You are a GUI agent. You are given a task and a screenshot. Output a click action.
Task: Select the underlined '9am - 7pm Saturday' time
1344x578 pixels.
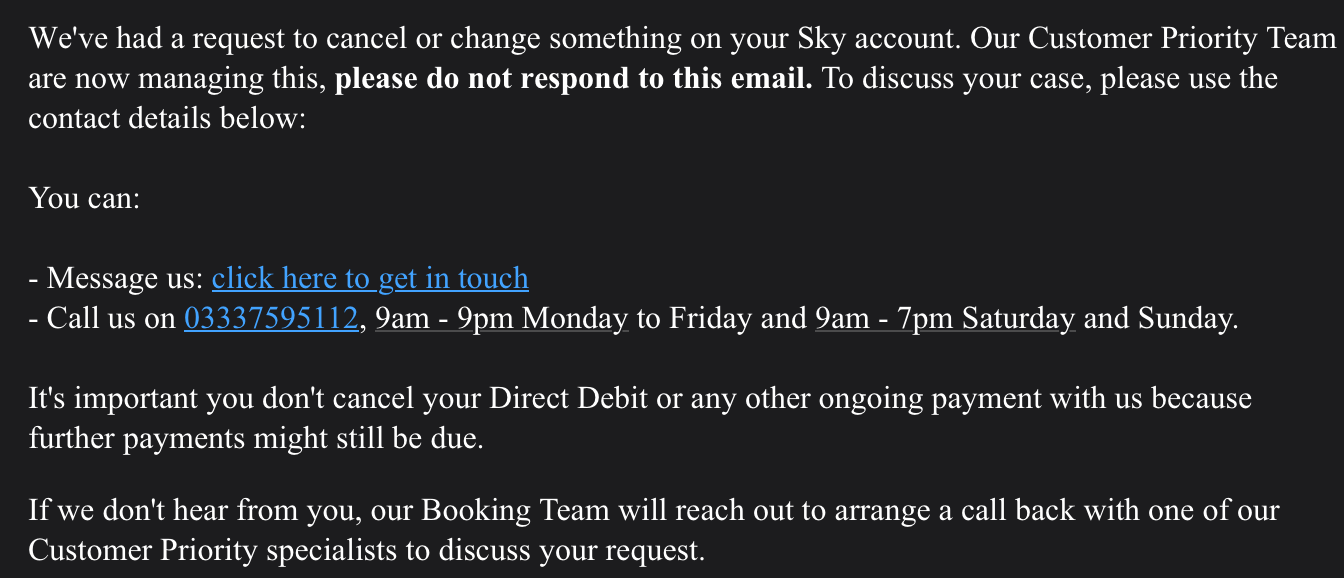tap(945, 318)
